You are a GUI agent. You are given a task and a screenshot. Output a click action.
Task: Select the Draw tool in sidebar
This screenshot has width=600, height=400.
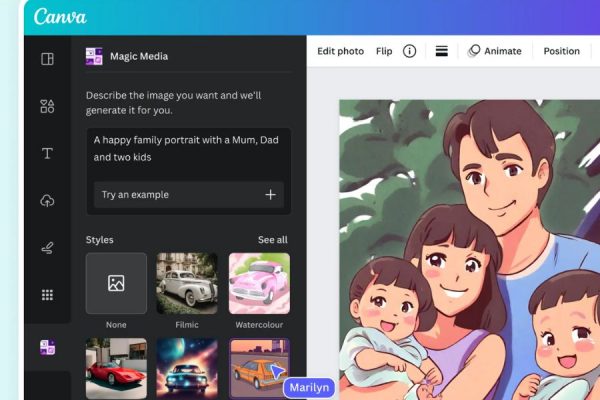click(x=47, y=248)
